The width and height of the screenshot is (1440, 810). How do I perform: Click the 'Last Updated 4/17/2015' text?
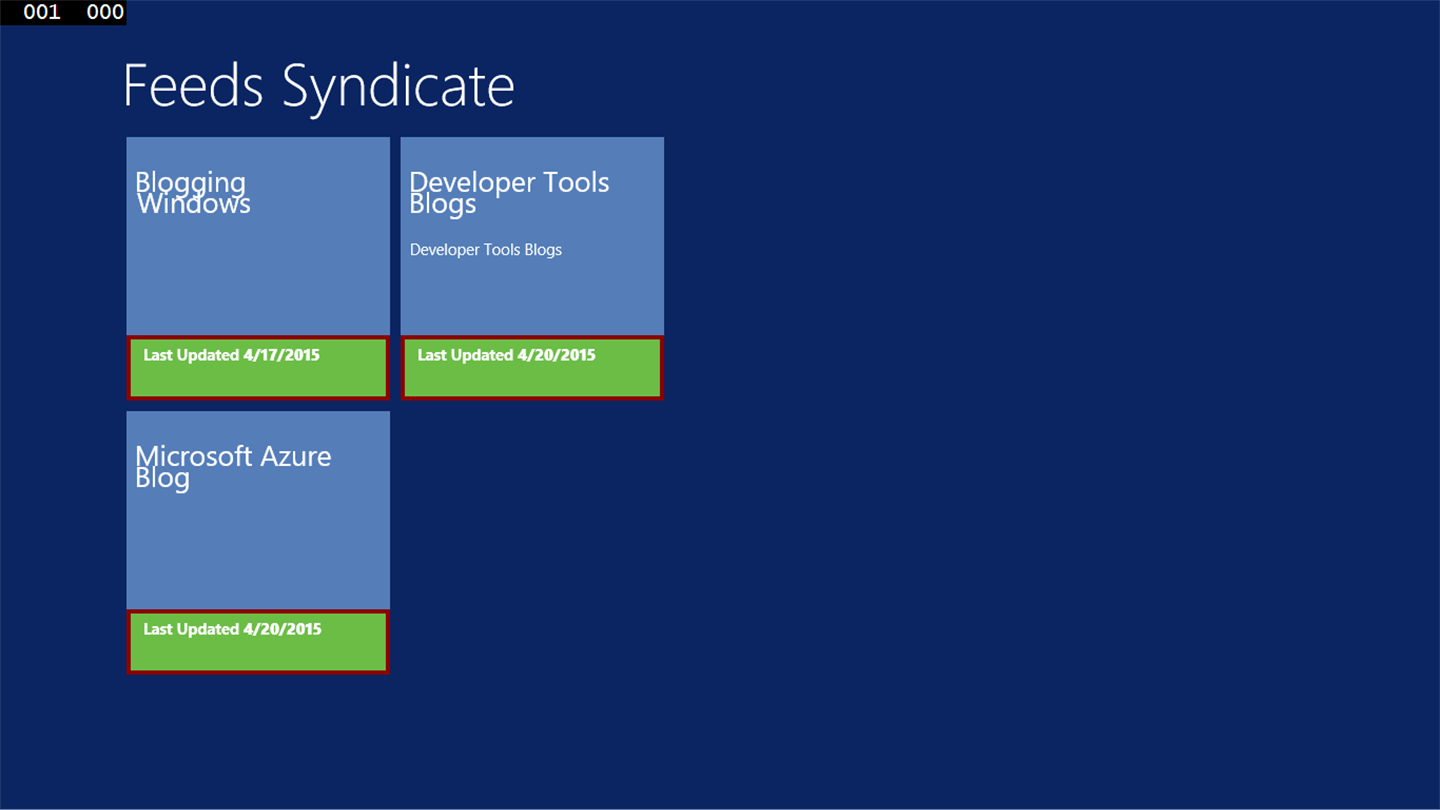click(232, 355)
